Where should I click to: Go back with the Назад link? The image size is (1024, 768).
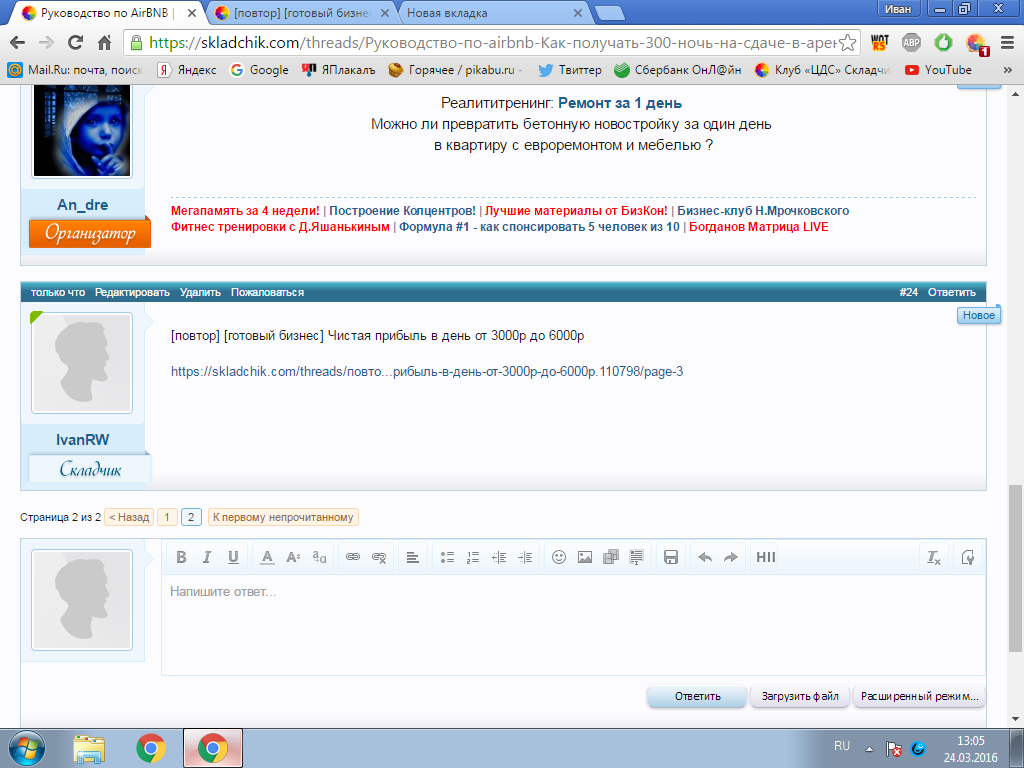129,517
